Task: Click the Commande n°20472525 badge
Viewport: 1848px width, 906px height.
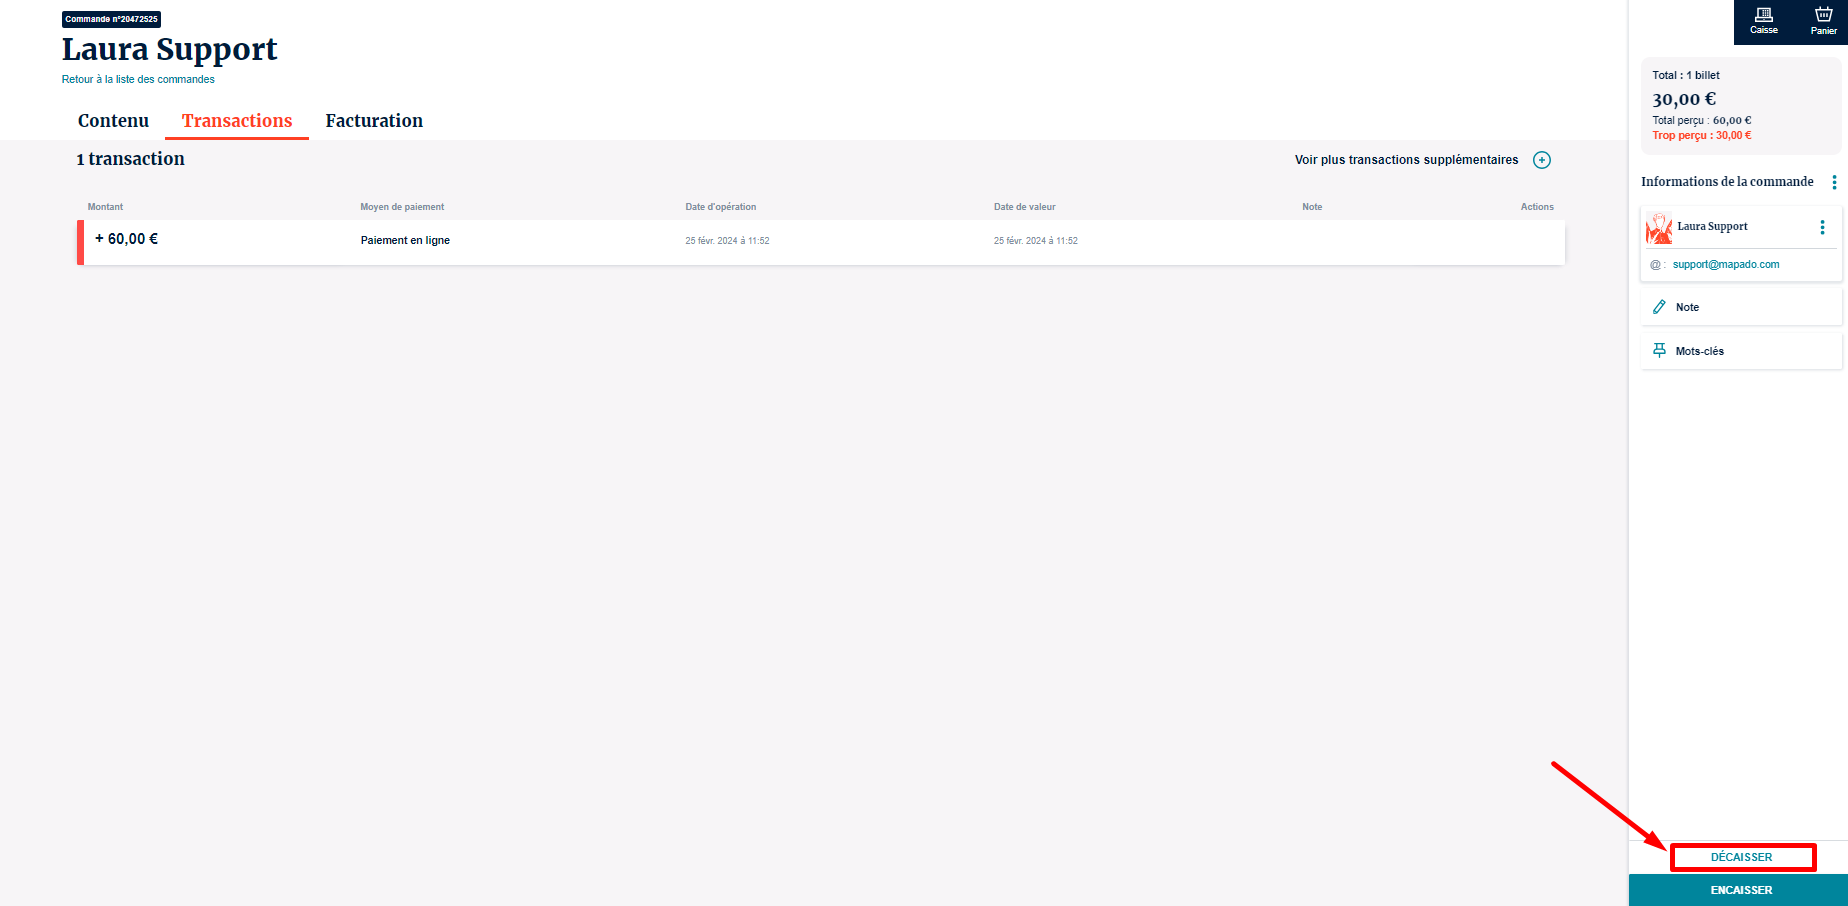Action: point(111,19)
